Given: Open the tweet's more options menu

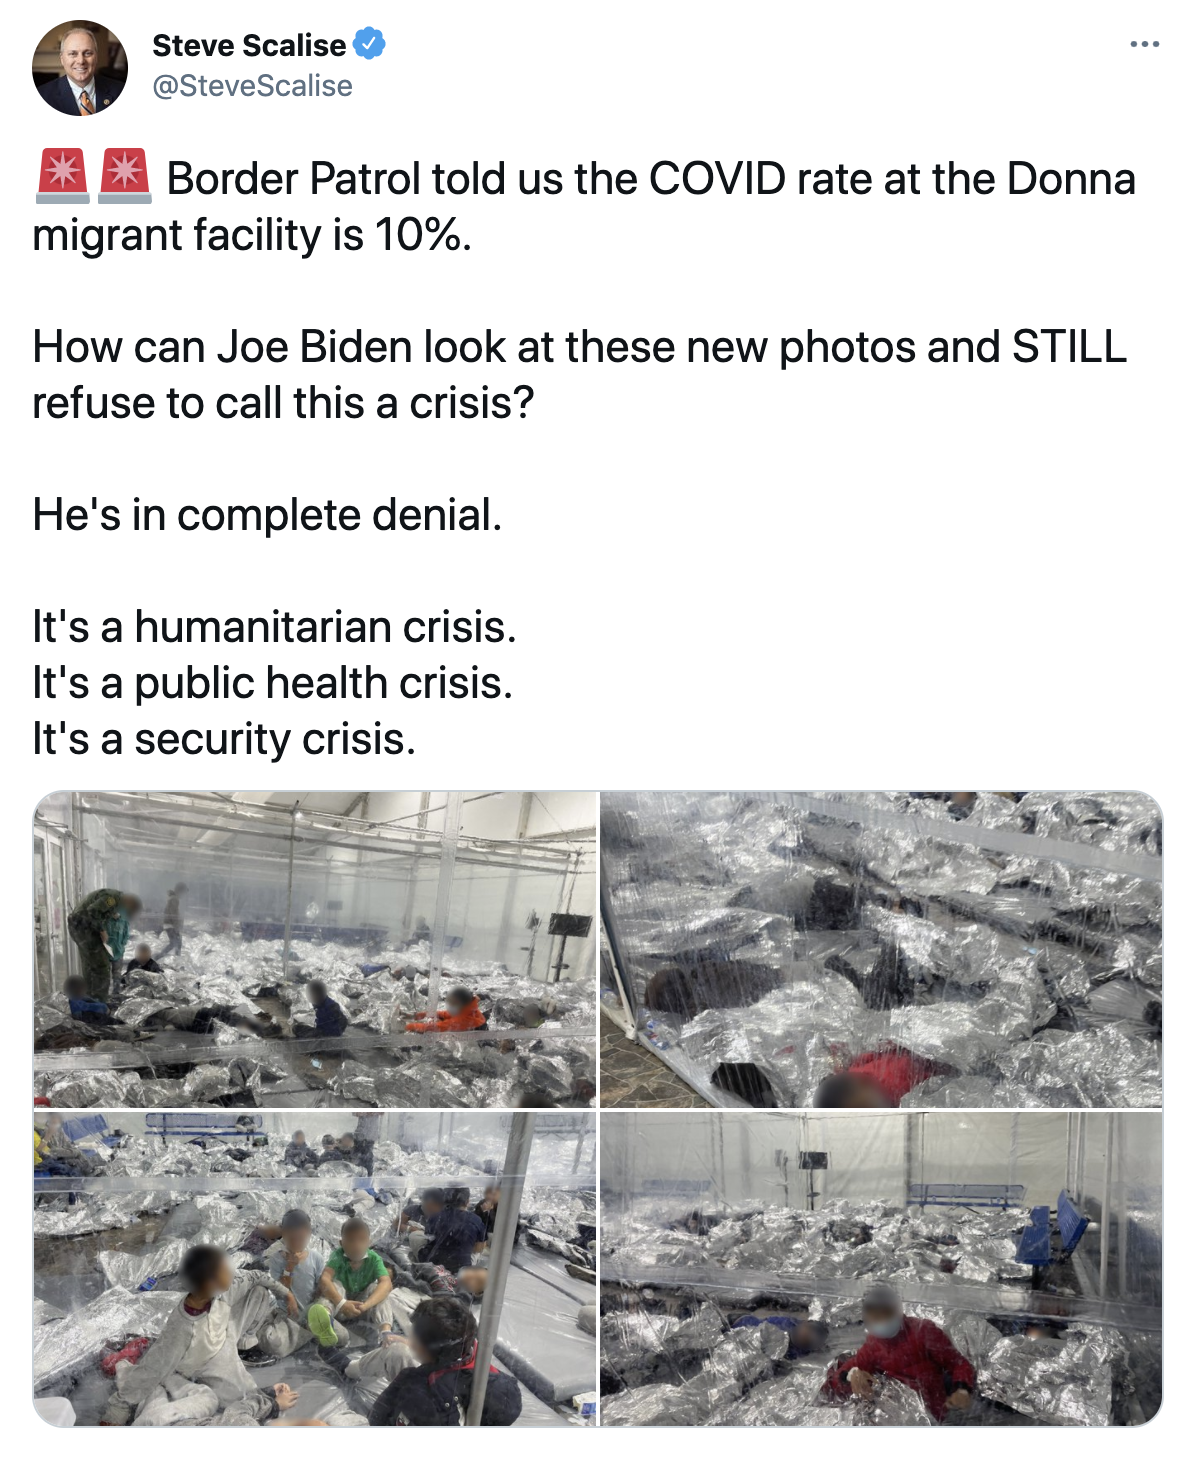Looking at the screenshot, I should [1144, 45].
